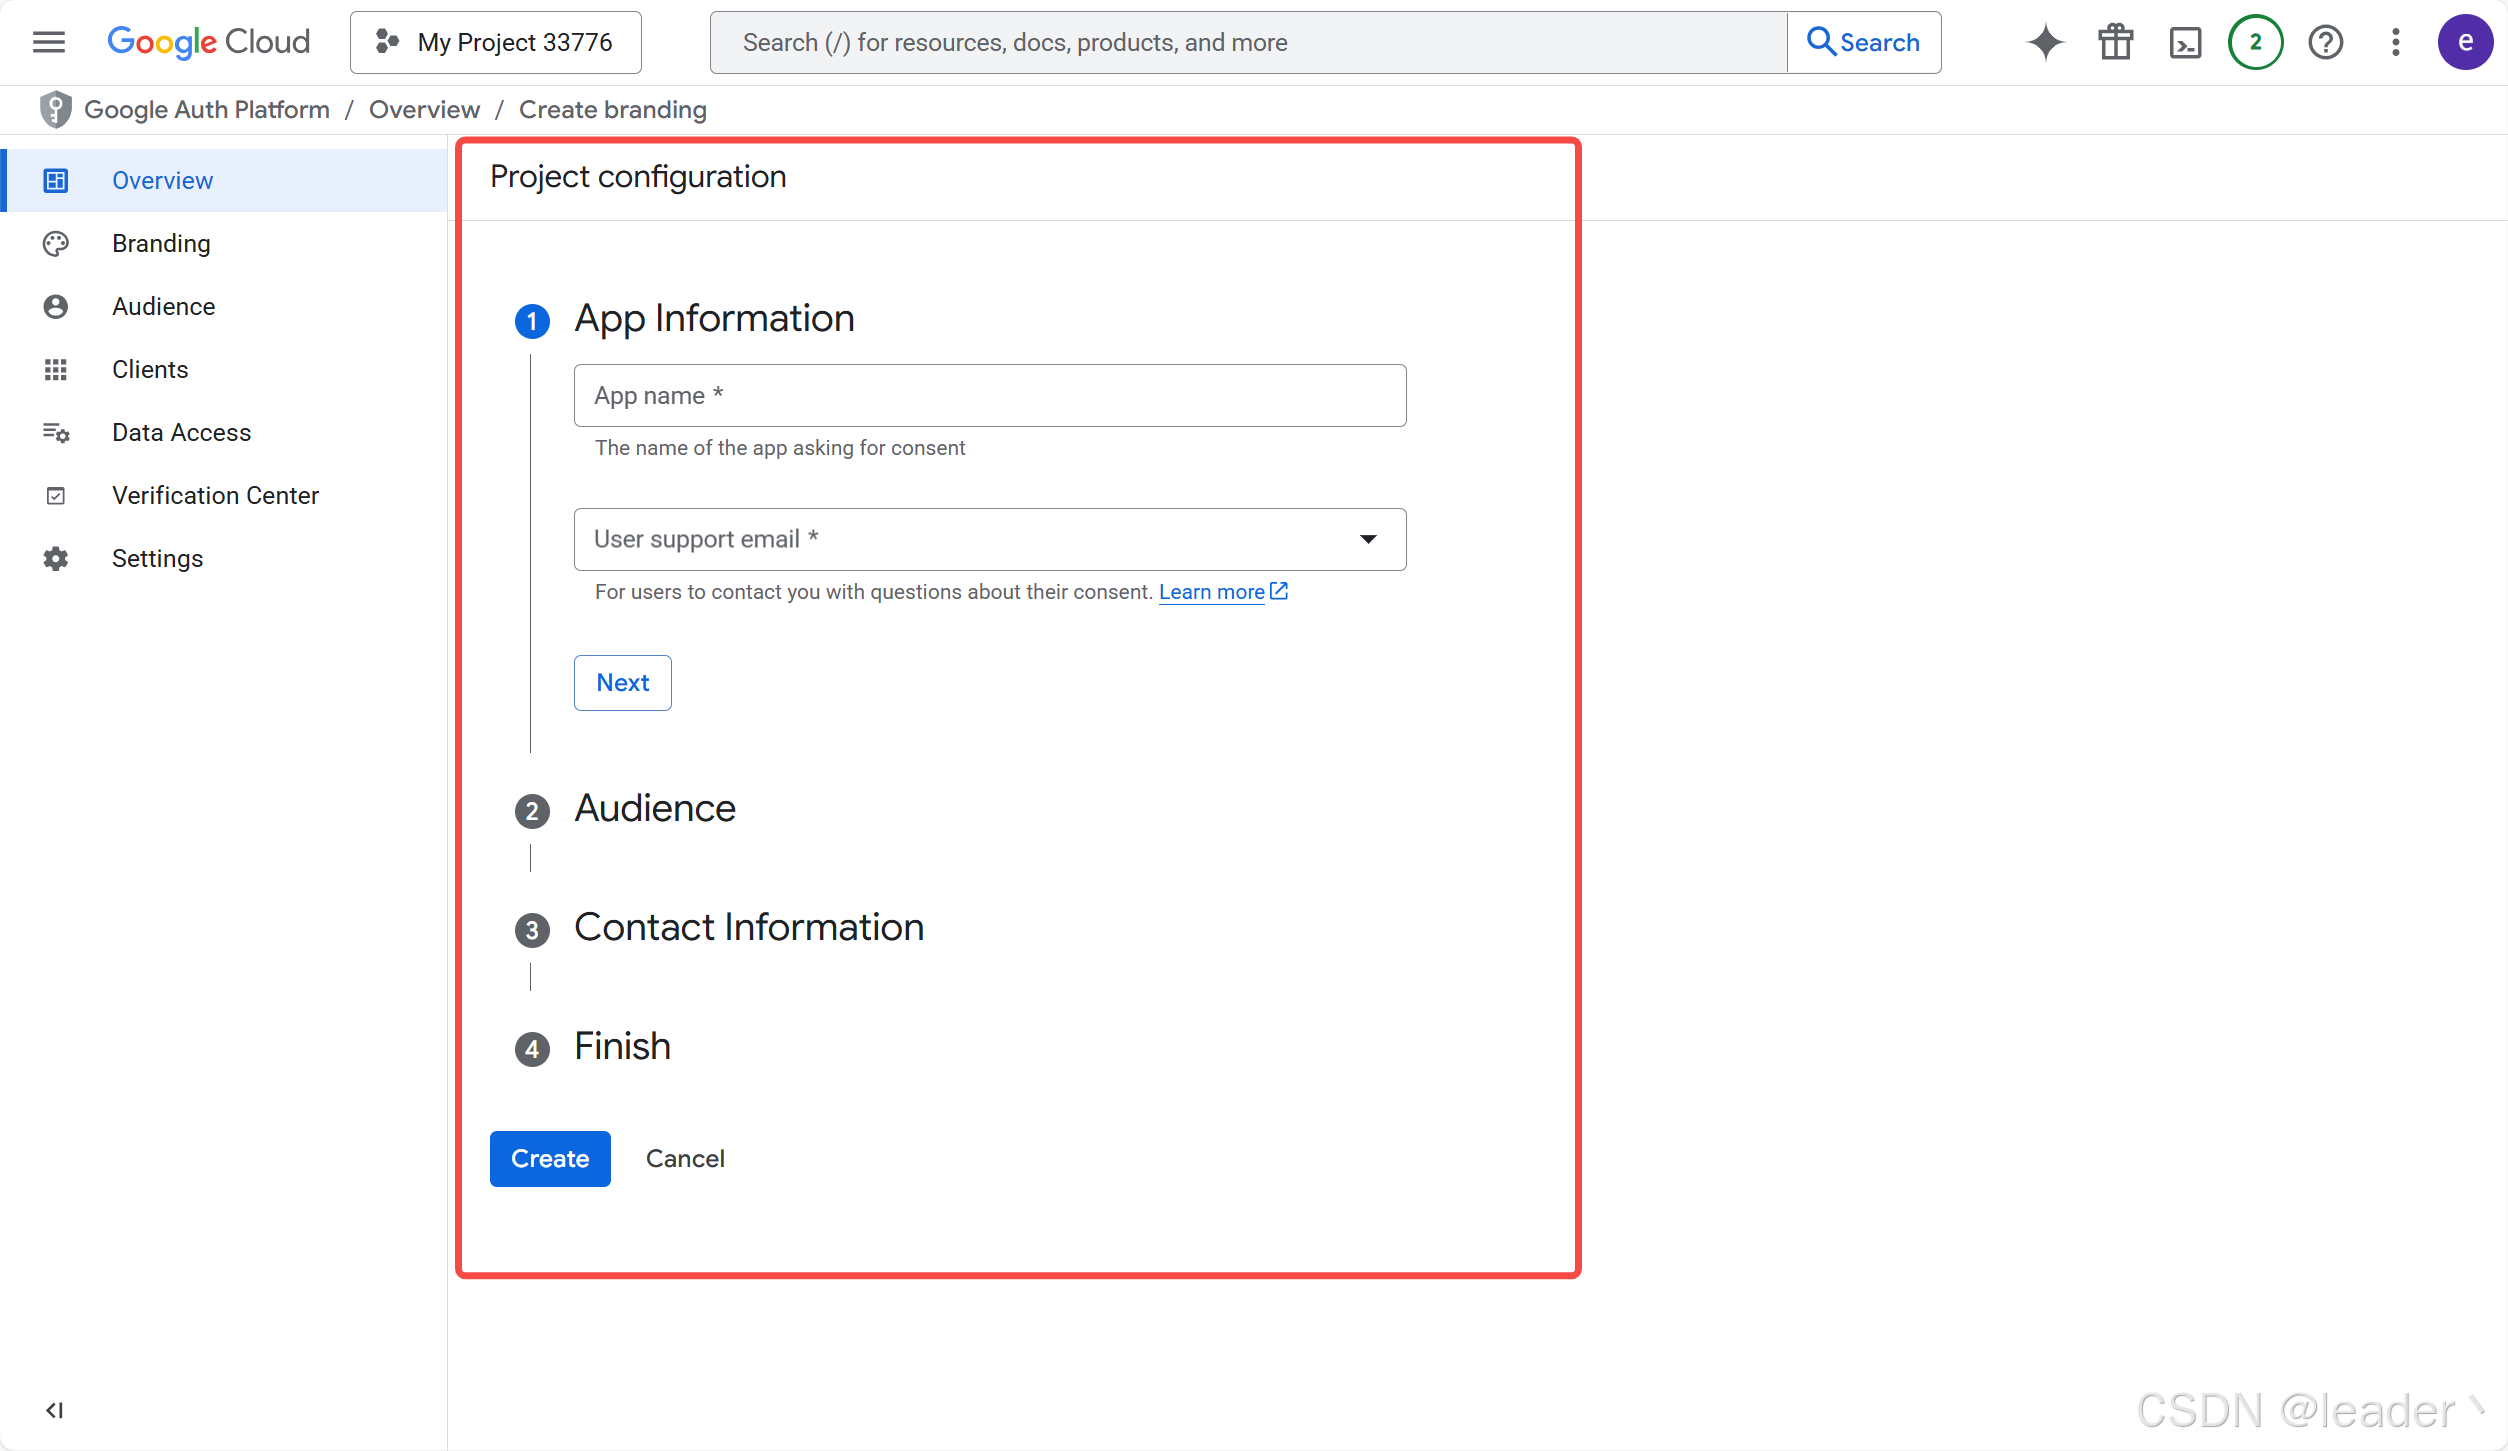Open the help question mark icon
This screenshot has width=2508, height=1451.
[2325, 42]
